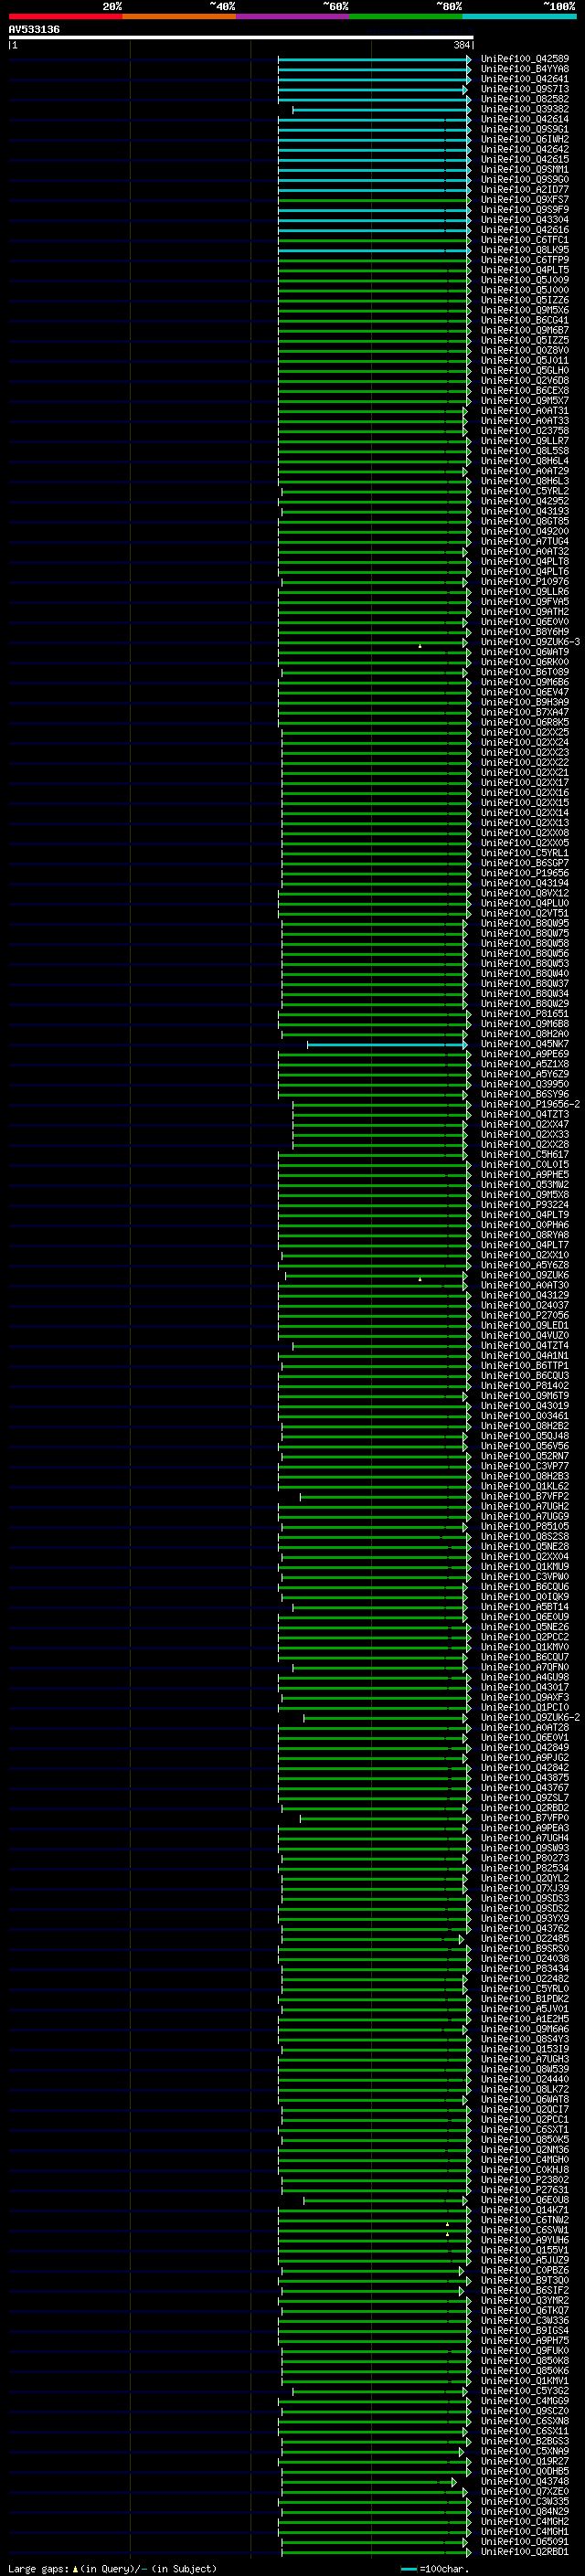This screenshot has width=585, height=2576.
Task: Open hit UniRef100_COLOI5
Action: click(x=525, y=1164)
